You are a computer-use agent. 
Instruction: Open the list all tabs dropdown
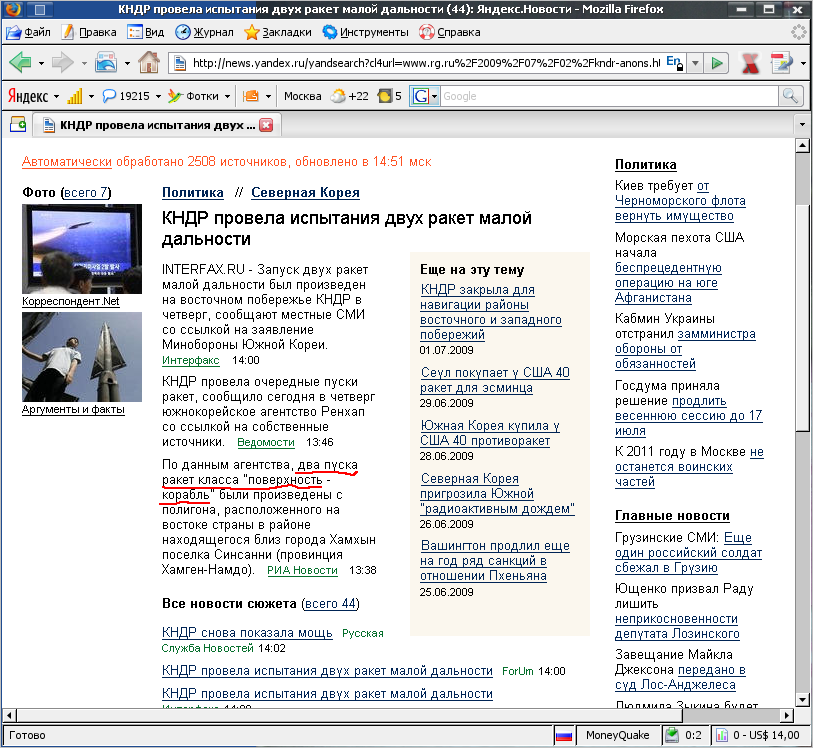(x=802, y=124)
